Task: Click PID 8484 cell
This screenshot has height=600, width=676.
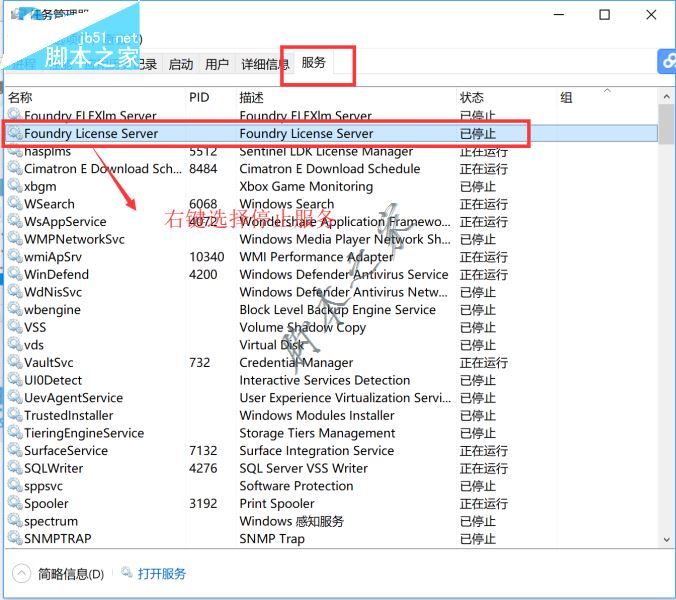Action: pyautogui.click(x=203, y=169)
